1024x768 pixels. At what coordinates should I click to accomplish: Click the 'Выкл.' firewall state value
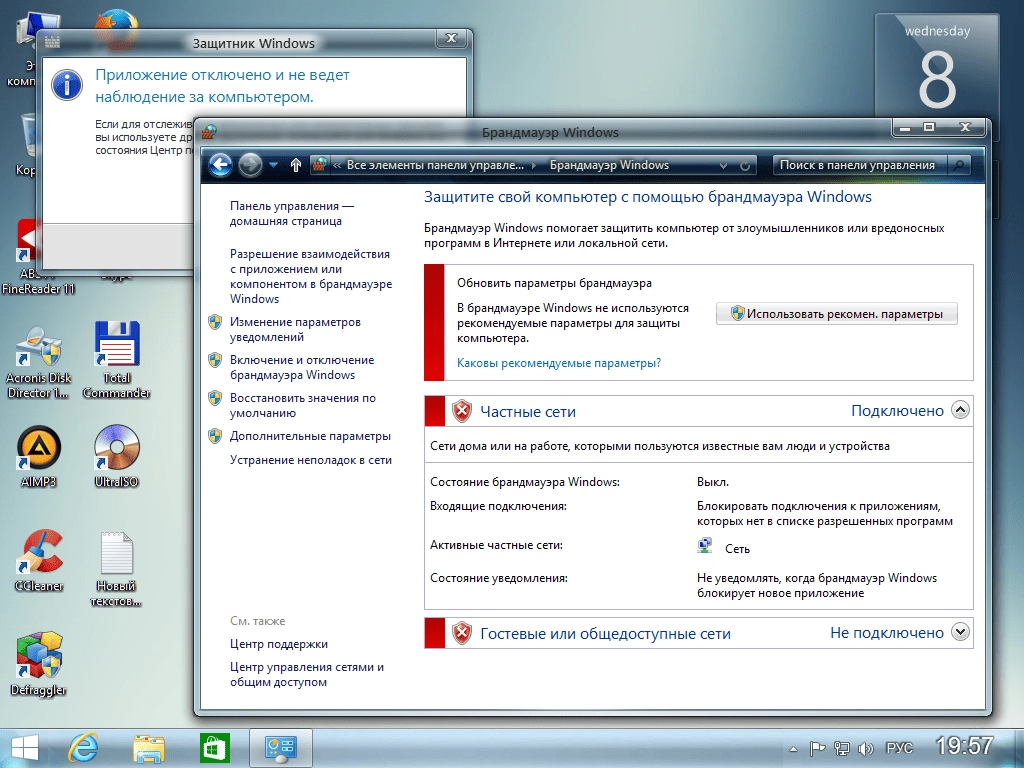pos(712,482)
